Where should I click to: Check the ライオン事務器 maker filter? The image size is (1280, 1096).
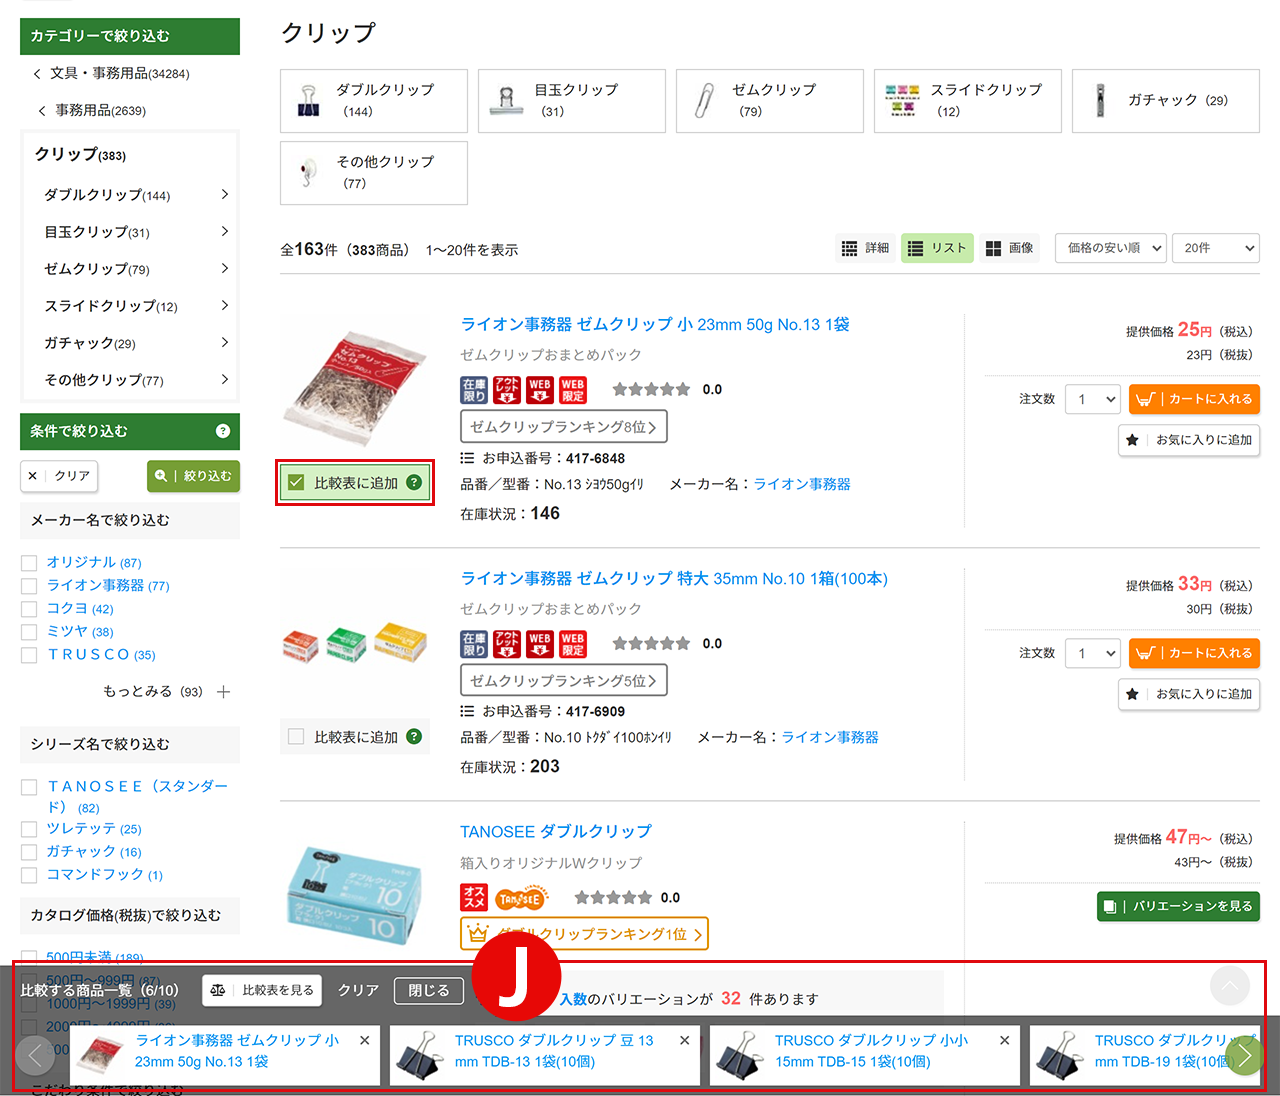[x=29, y=586]
